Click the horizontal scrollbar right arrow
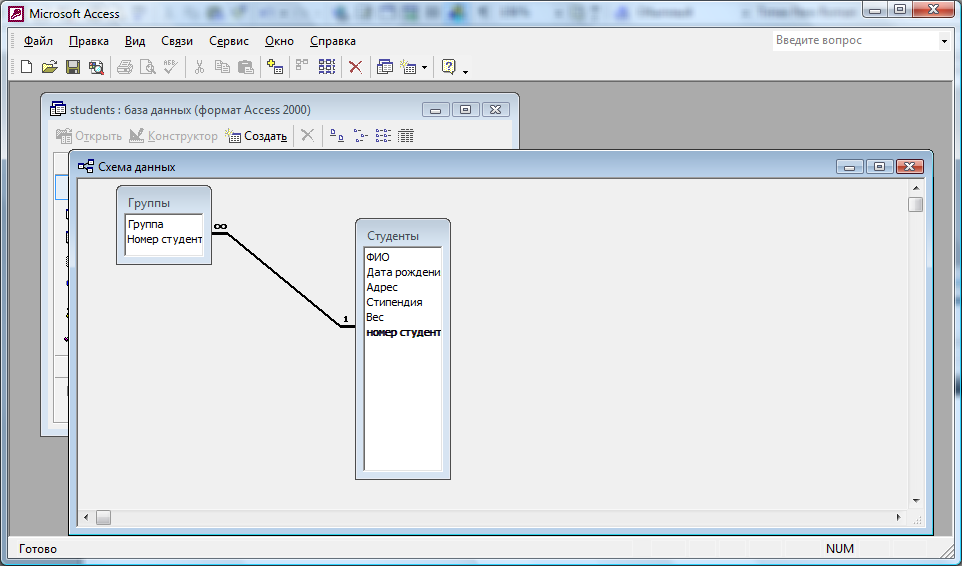 tap(899, 518)
